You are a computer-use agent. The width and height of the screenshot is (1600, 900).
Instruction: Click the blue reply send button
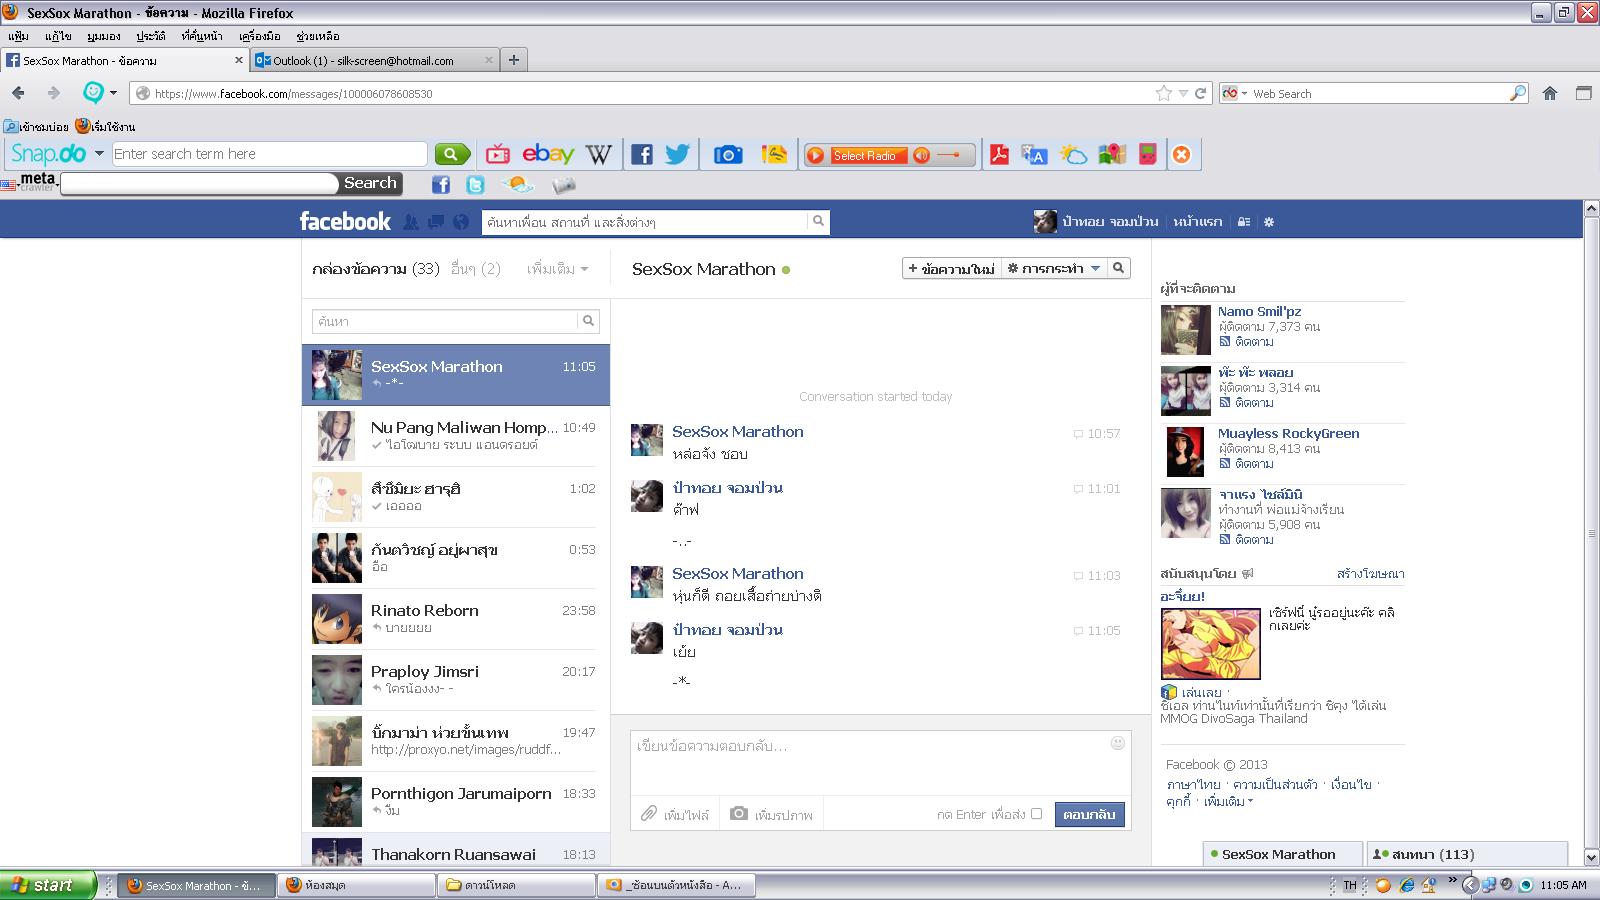(1089, 814)
